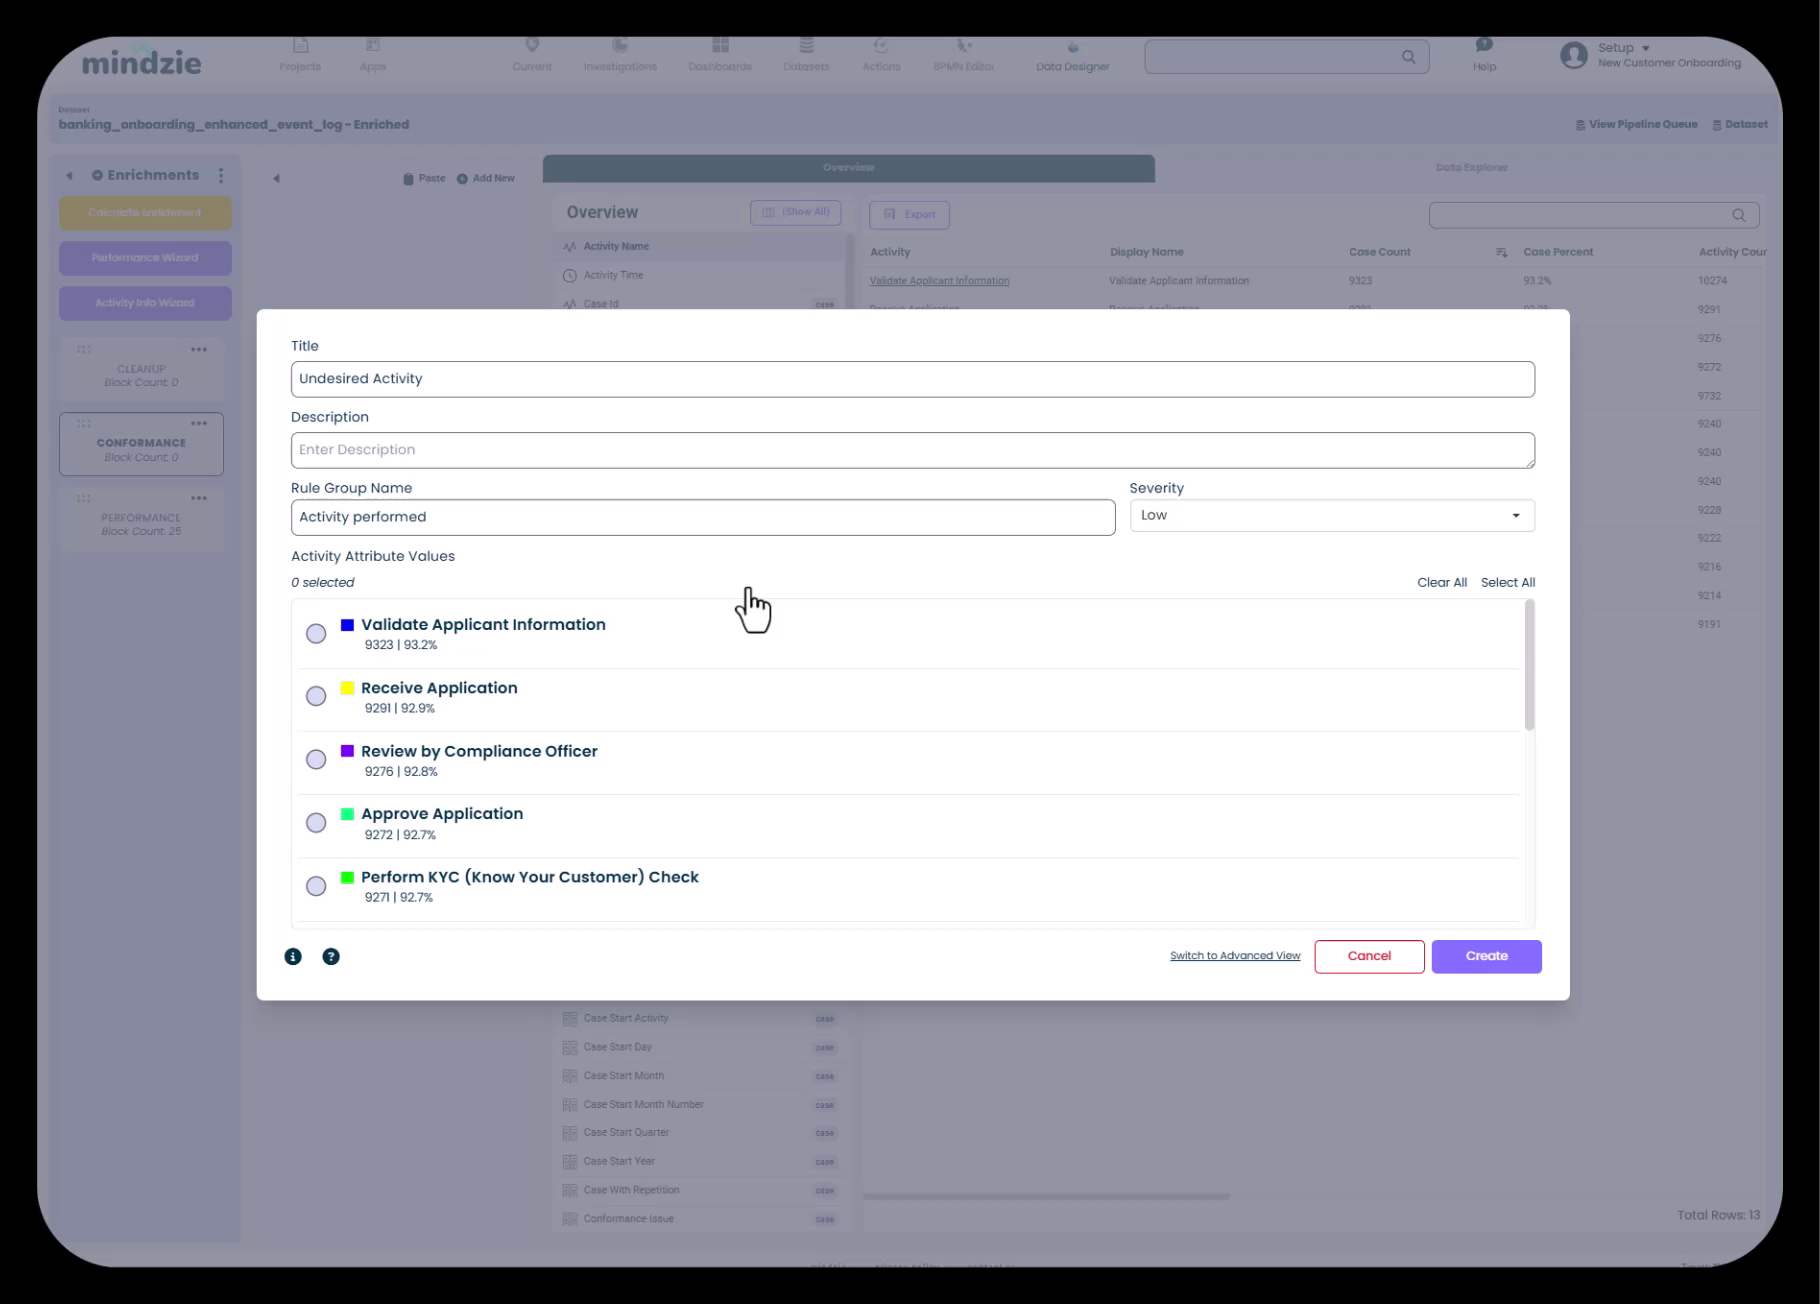Click the question mark help icon
This screenshot has height=1304, width=1820.
[331, 957]
